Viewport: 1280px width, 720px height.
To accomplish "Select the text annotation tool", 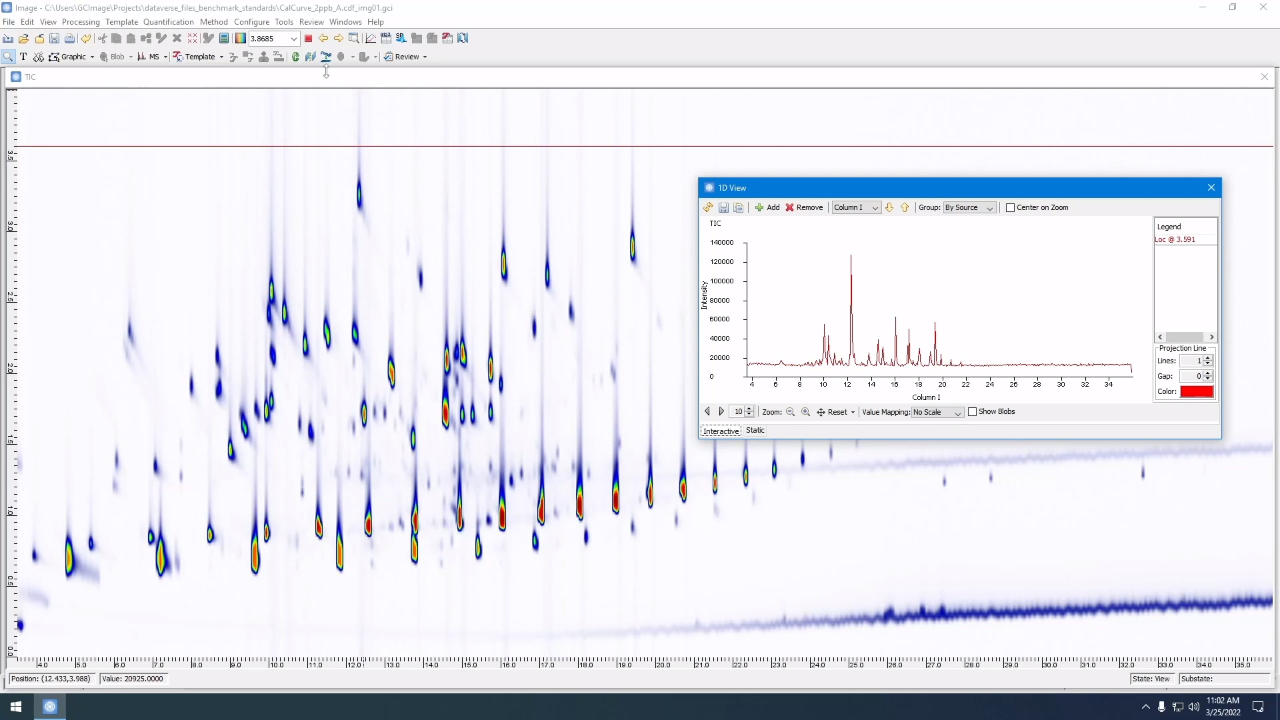I will tap(24, 57).
